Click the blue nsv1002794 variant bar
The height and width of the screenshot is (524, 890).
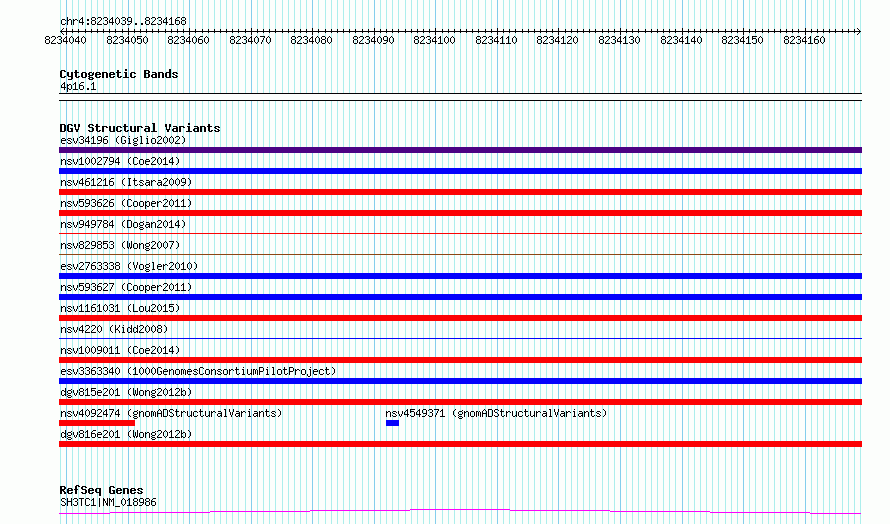pos(460,171)
